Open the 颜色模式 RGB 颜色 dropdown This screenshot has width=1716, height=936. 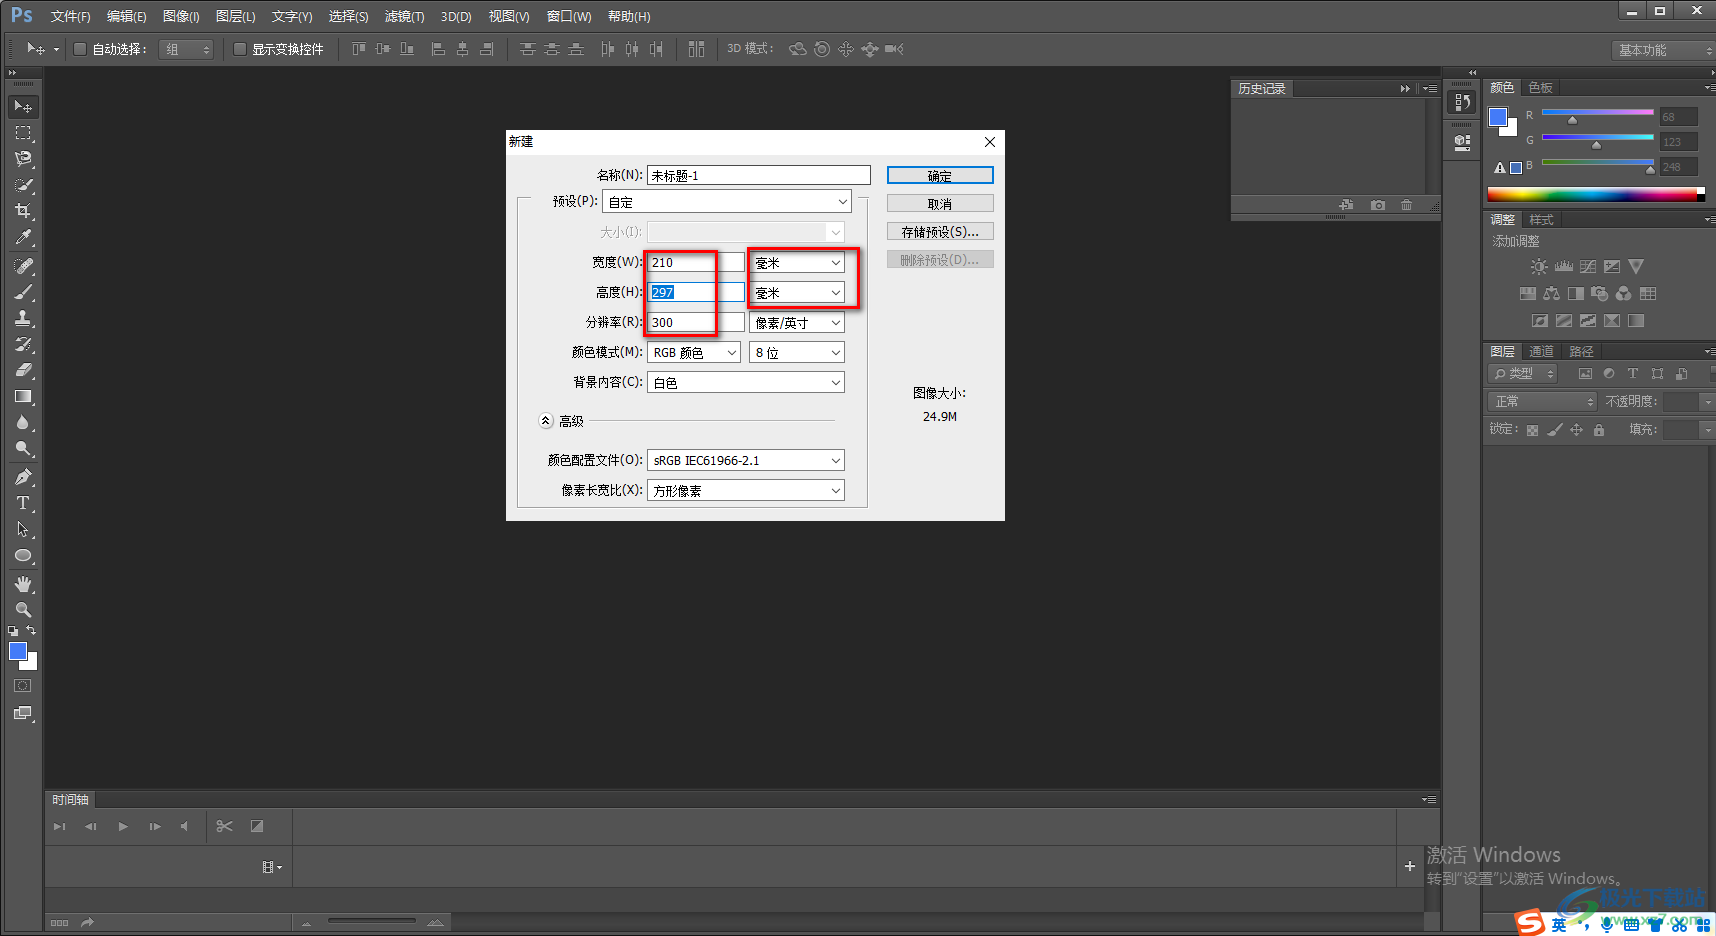pyautogui.click(x=694, y=353)
